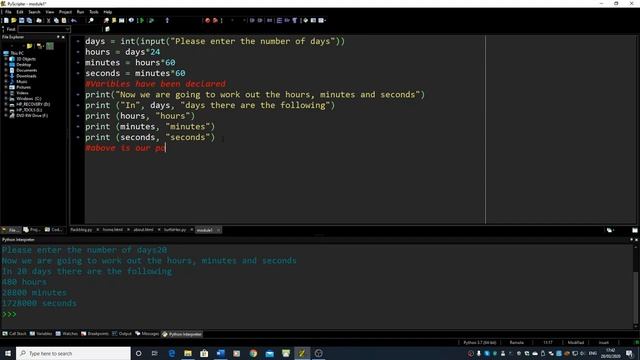Click the taskbar search box
The image size is (640, 360).
73,353
